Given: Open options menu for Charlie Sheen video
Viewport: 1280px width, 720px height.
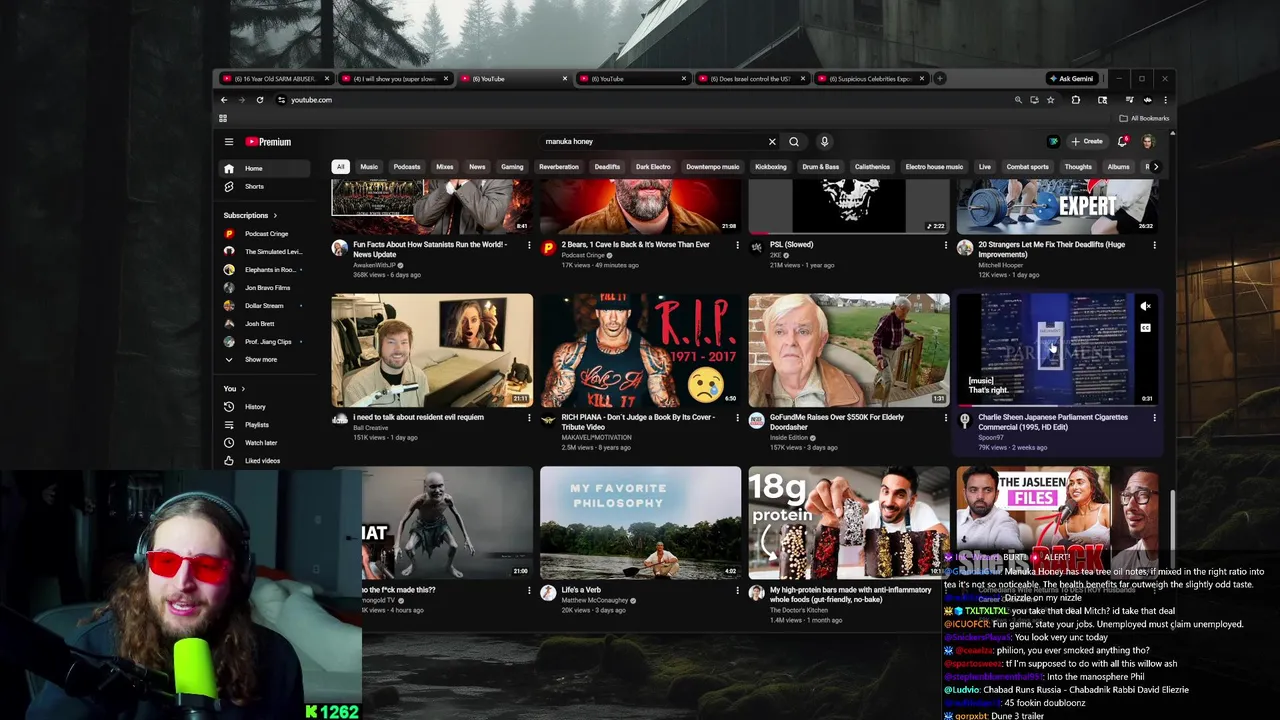Looking at the screenshot, I should (1154, 418).
